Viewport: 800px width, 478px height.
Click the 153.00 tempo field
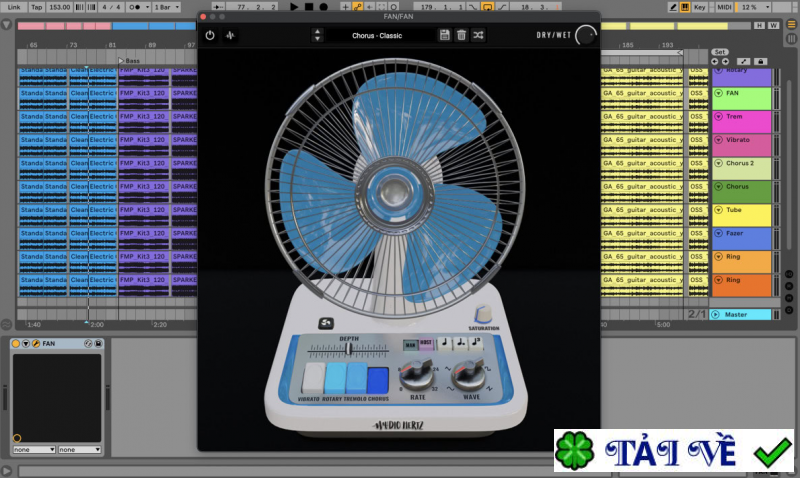tap(60, 7)
